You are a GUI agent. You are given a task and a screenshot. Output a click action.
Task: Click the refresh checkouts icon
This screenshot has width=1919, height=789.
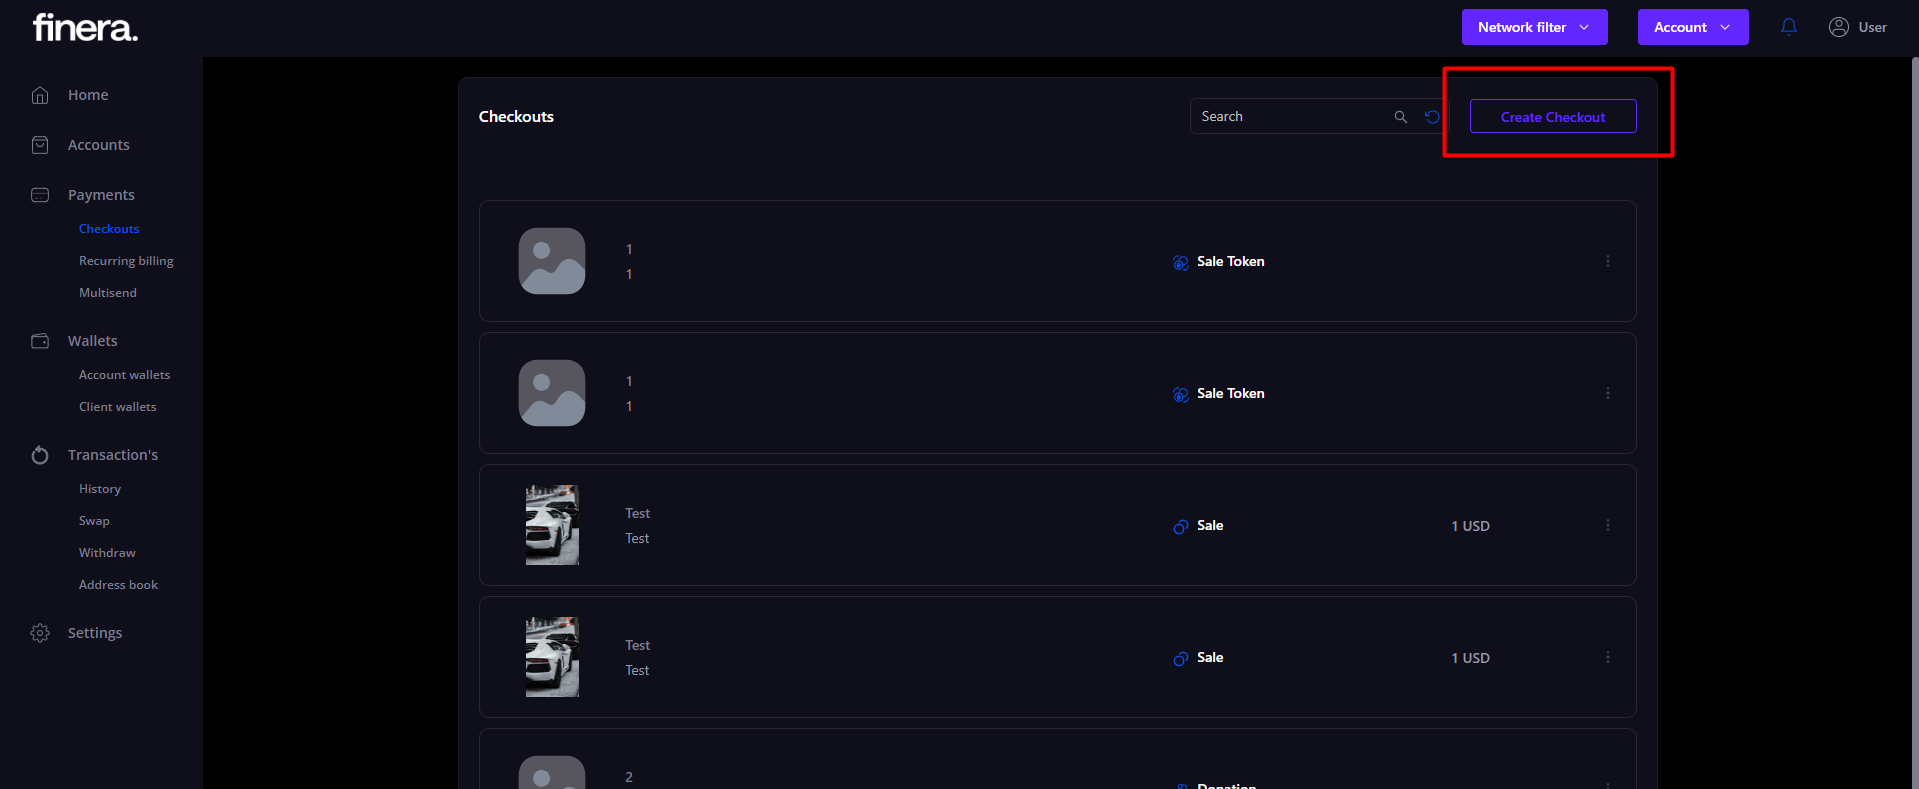pos(1432,117)
